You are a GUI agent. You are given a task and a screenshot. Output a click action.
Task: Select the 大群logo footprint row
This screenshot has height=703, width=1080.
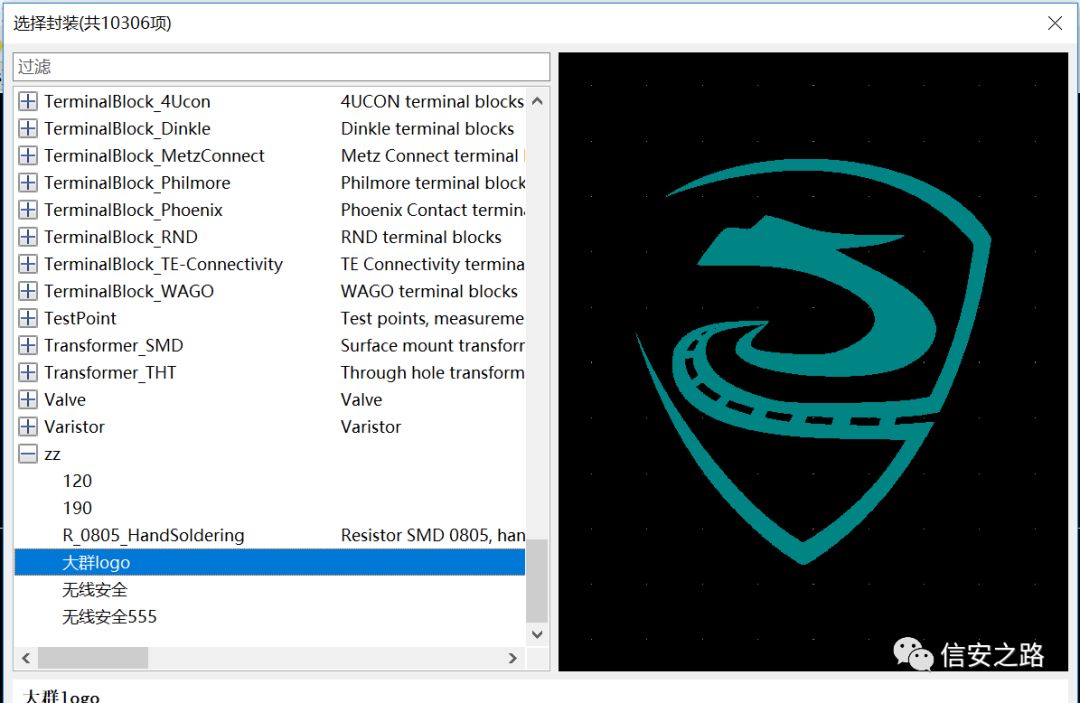[269, 563]
